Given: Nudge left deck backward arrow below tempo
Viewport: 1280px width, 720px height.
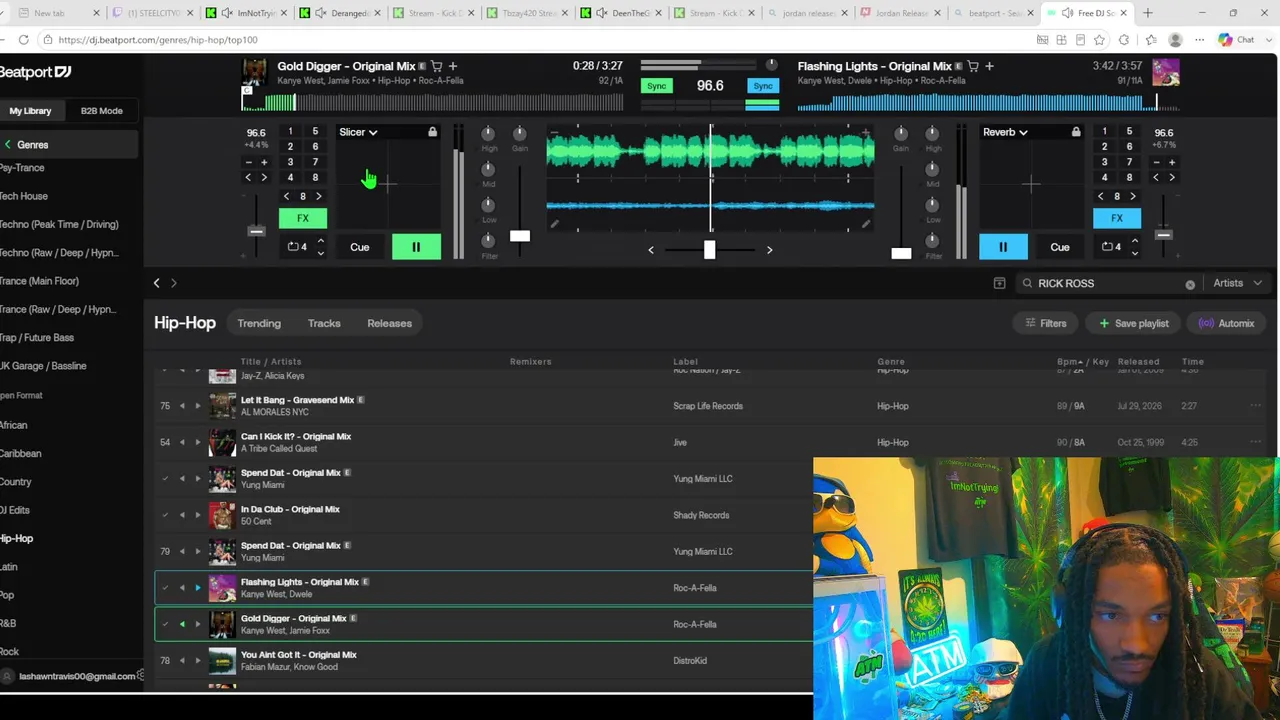Looking at the screenshot, I should pos(249,178).
